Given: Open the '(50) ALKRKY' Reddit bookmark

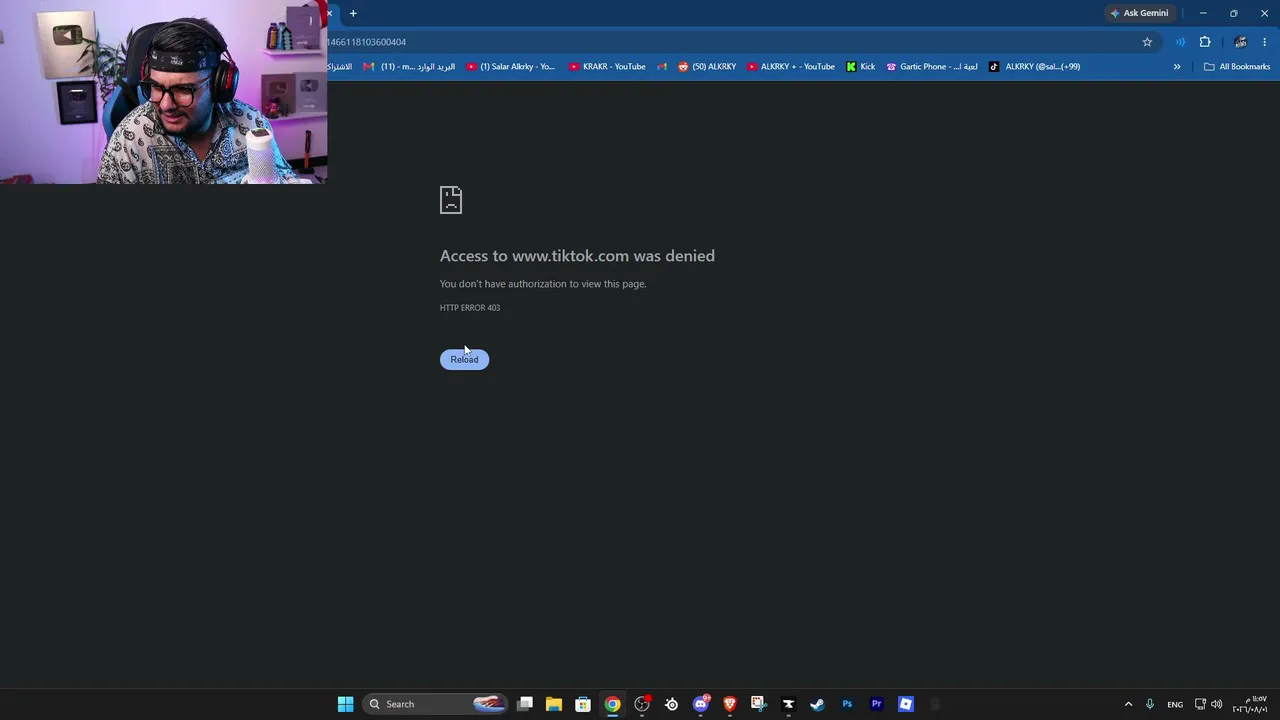Looking at the screenshot, I should [707, 67].
